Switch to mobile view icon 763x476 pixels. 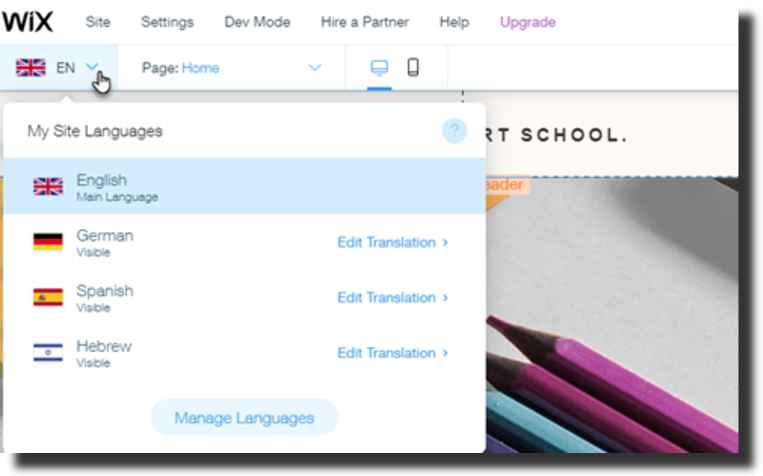coord(413,67)
